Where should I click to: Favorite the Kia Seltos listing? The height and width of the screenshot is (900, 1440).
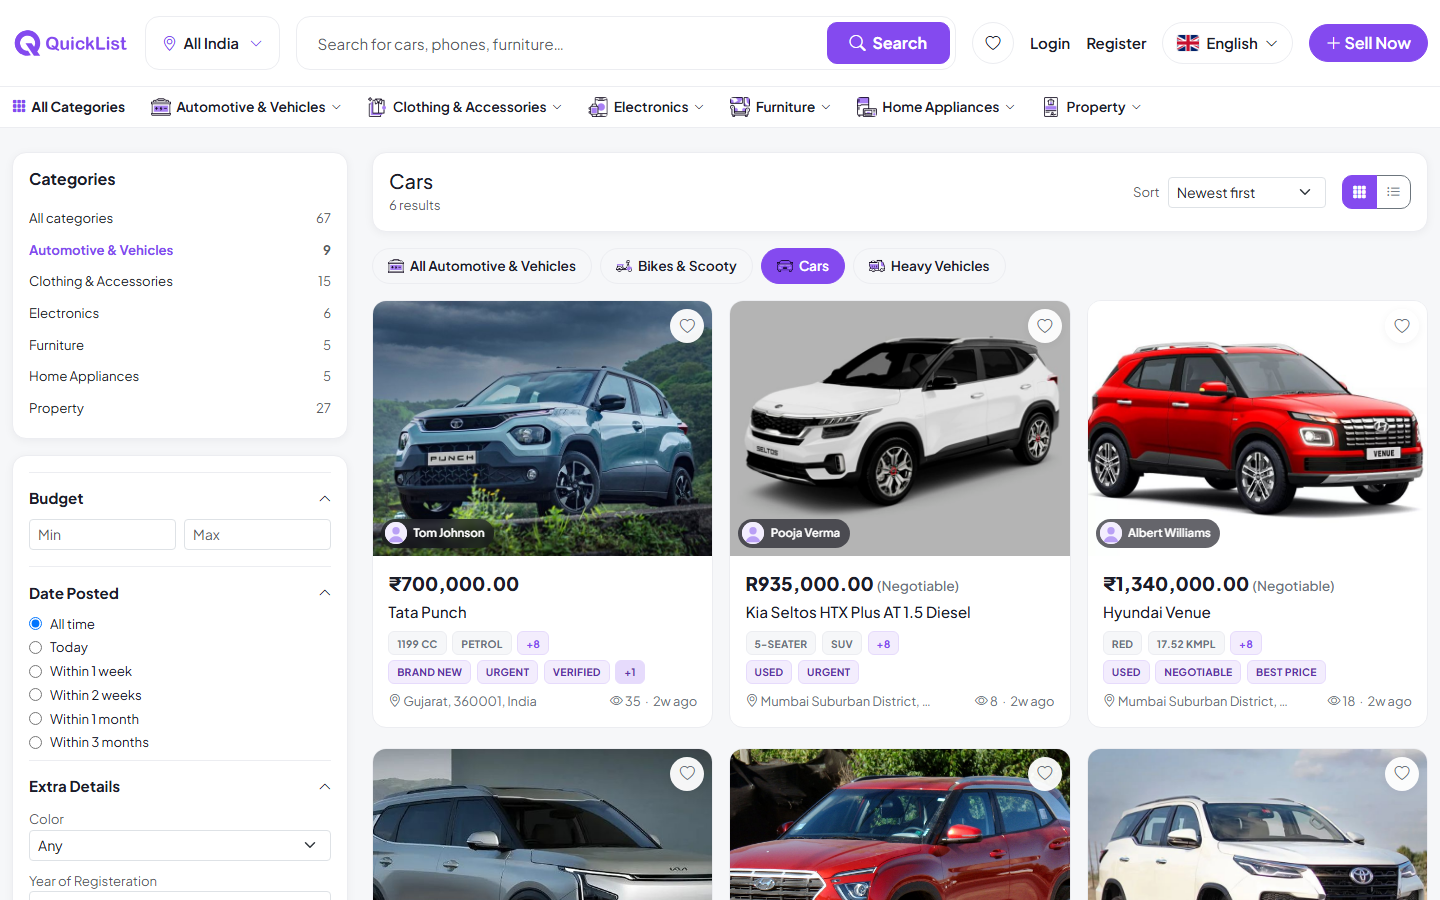[x=1045, y=326]
